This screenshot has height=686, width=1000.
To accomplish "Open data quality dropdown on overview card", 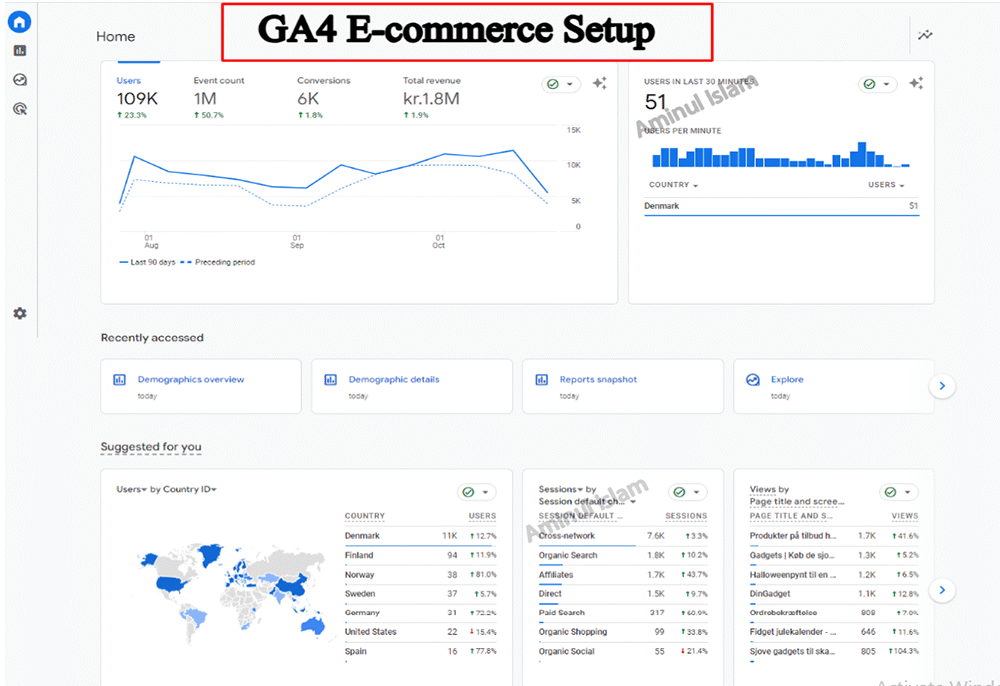I will tap(561, 84).
